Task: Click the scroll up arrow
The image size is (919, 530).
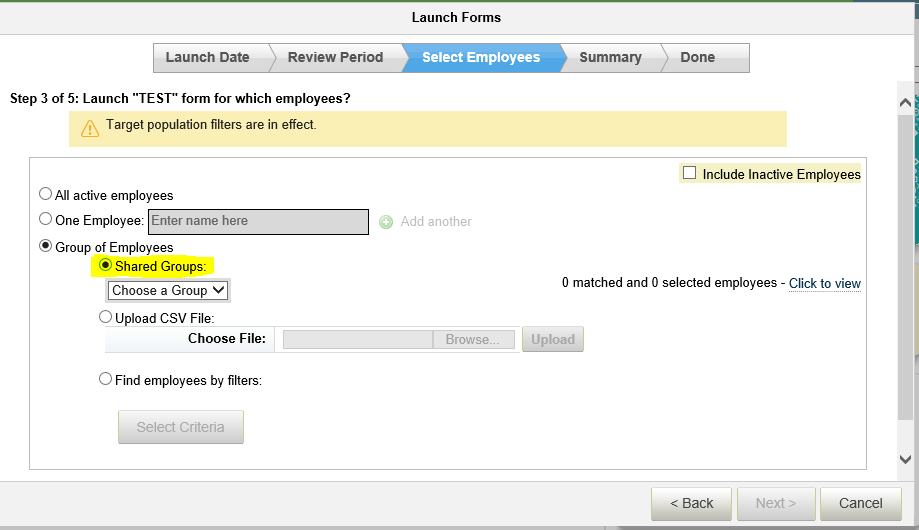Action: pos(905,103)
